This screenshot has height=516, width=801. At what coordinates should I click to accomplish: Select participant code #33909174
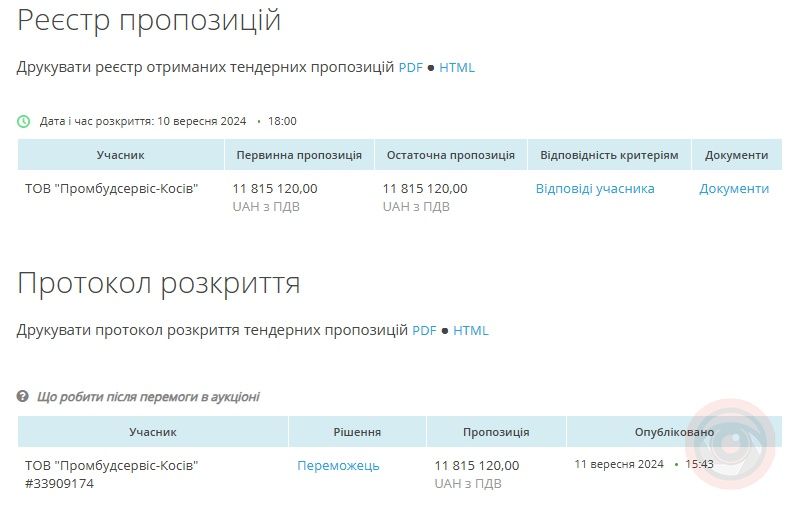tap(59, 483)
